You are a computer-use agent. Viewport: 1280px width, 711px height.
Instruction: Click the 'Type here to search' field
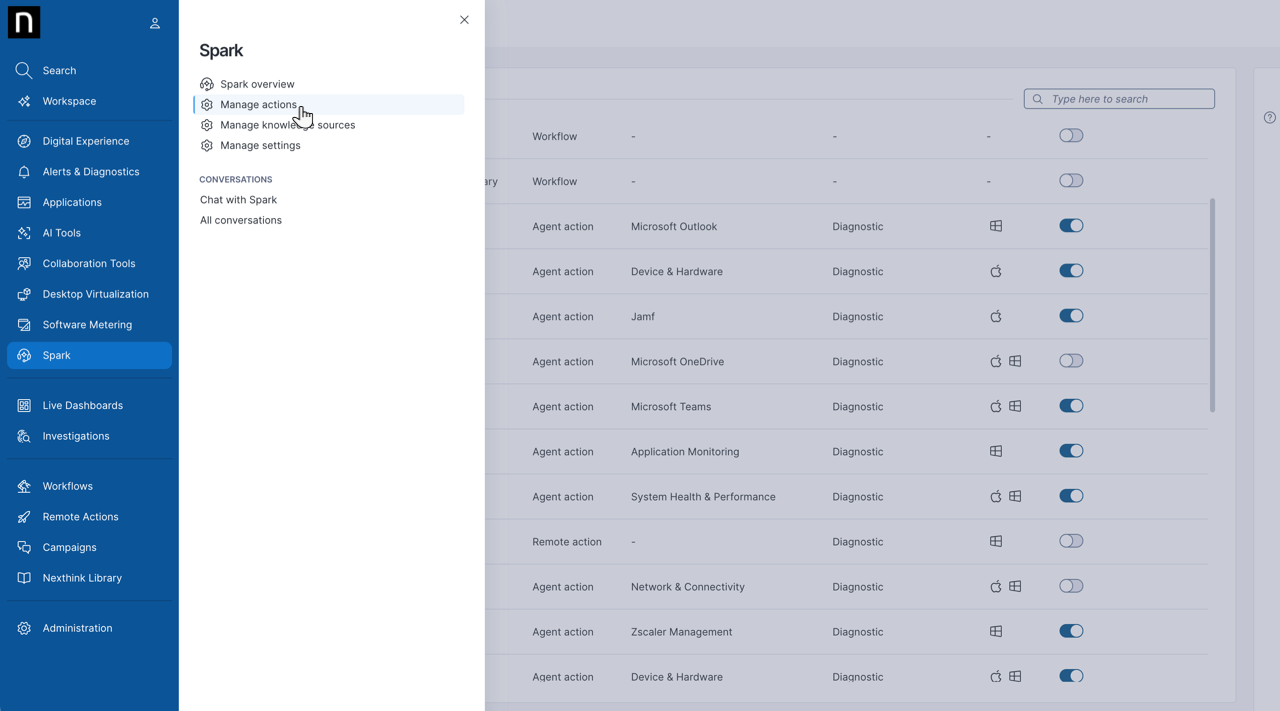[x=1127, y=99]
